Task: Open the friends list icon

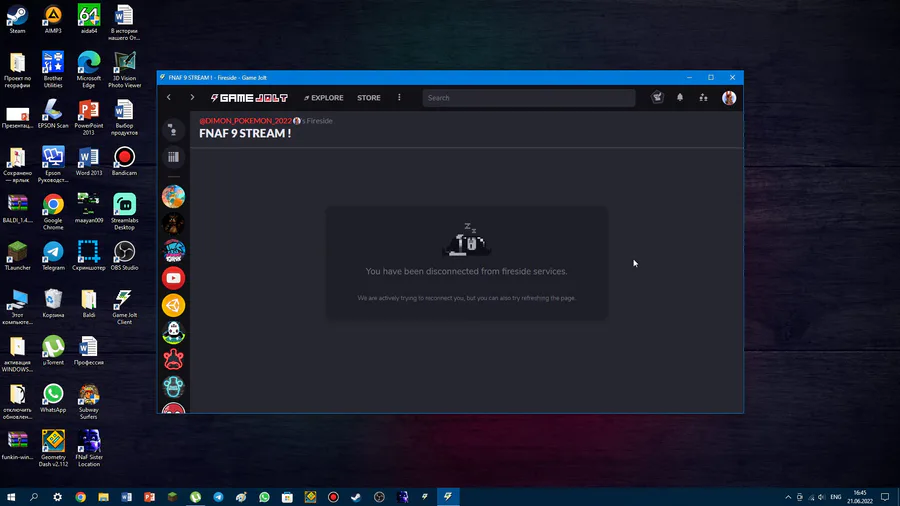Action: (703, 98)
